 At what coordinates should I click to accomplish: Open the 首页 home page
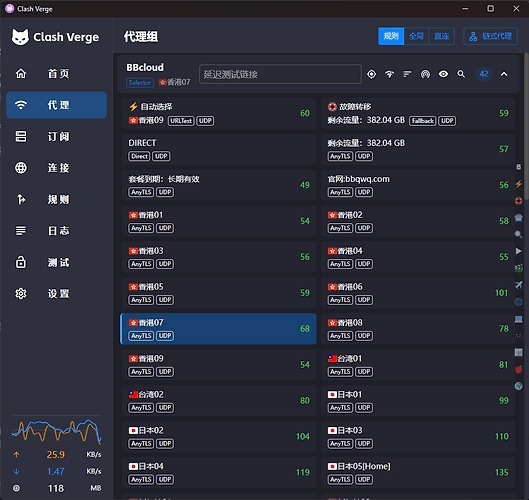(56, 74)
